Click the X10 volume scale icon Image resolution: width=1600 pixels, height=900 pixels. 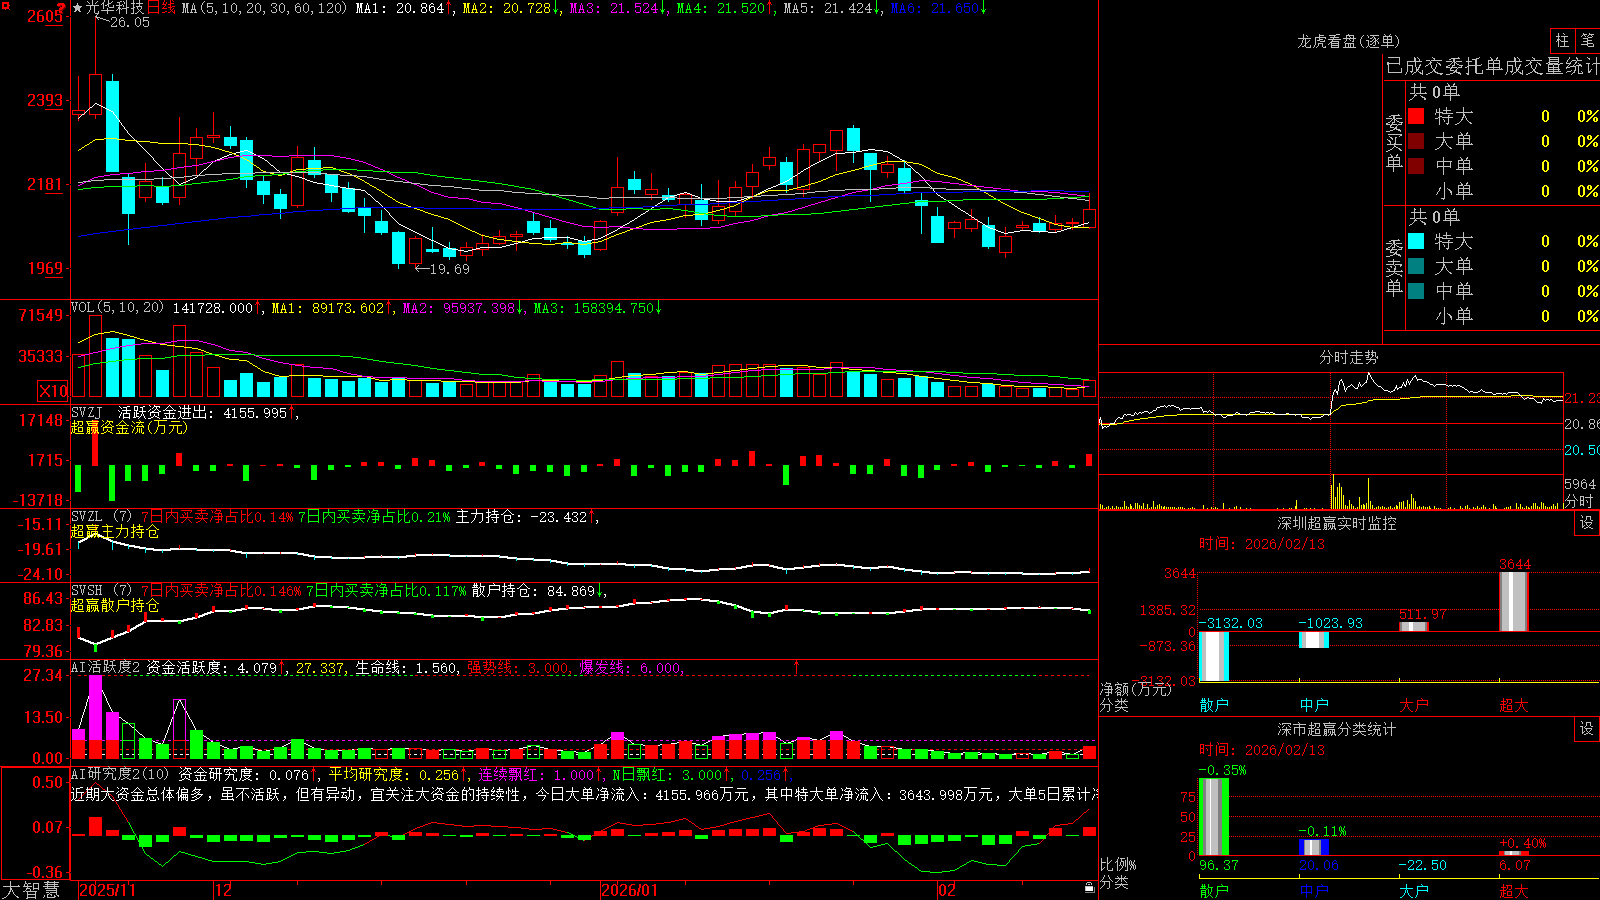pyautogui.click(x=53, y=391)
